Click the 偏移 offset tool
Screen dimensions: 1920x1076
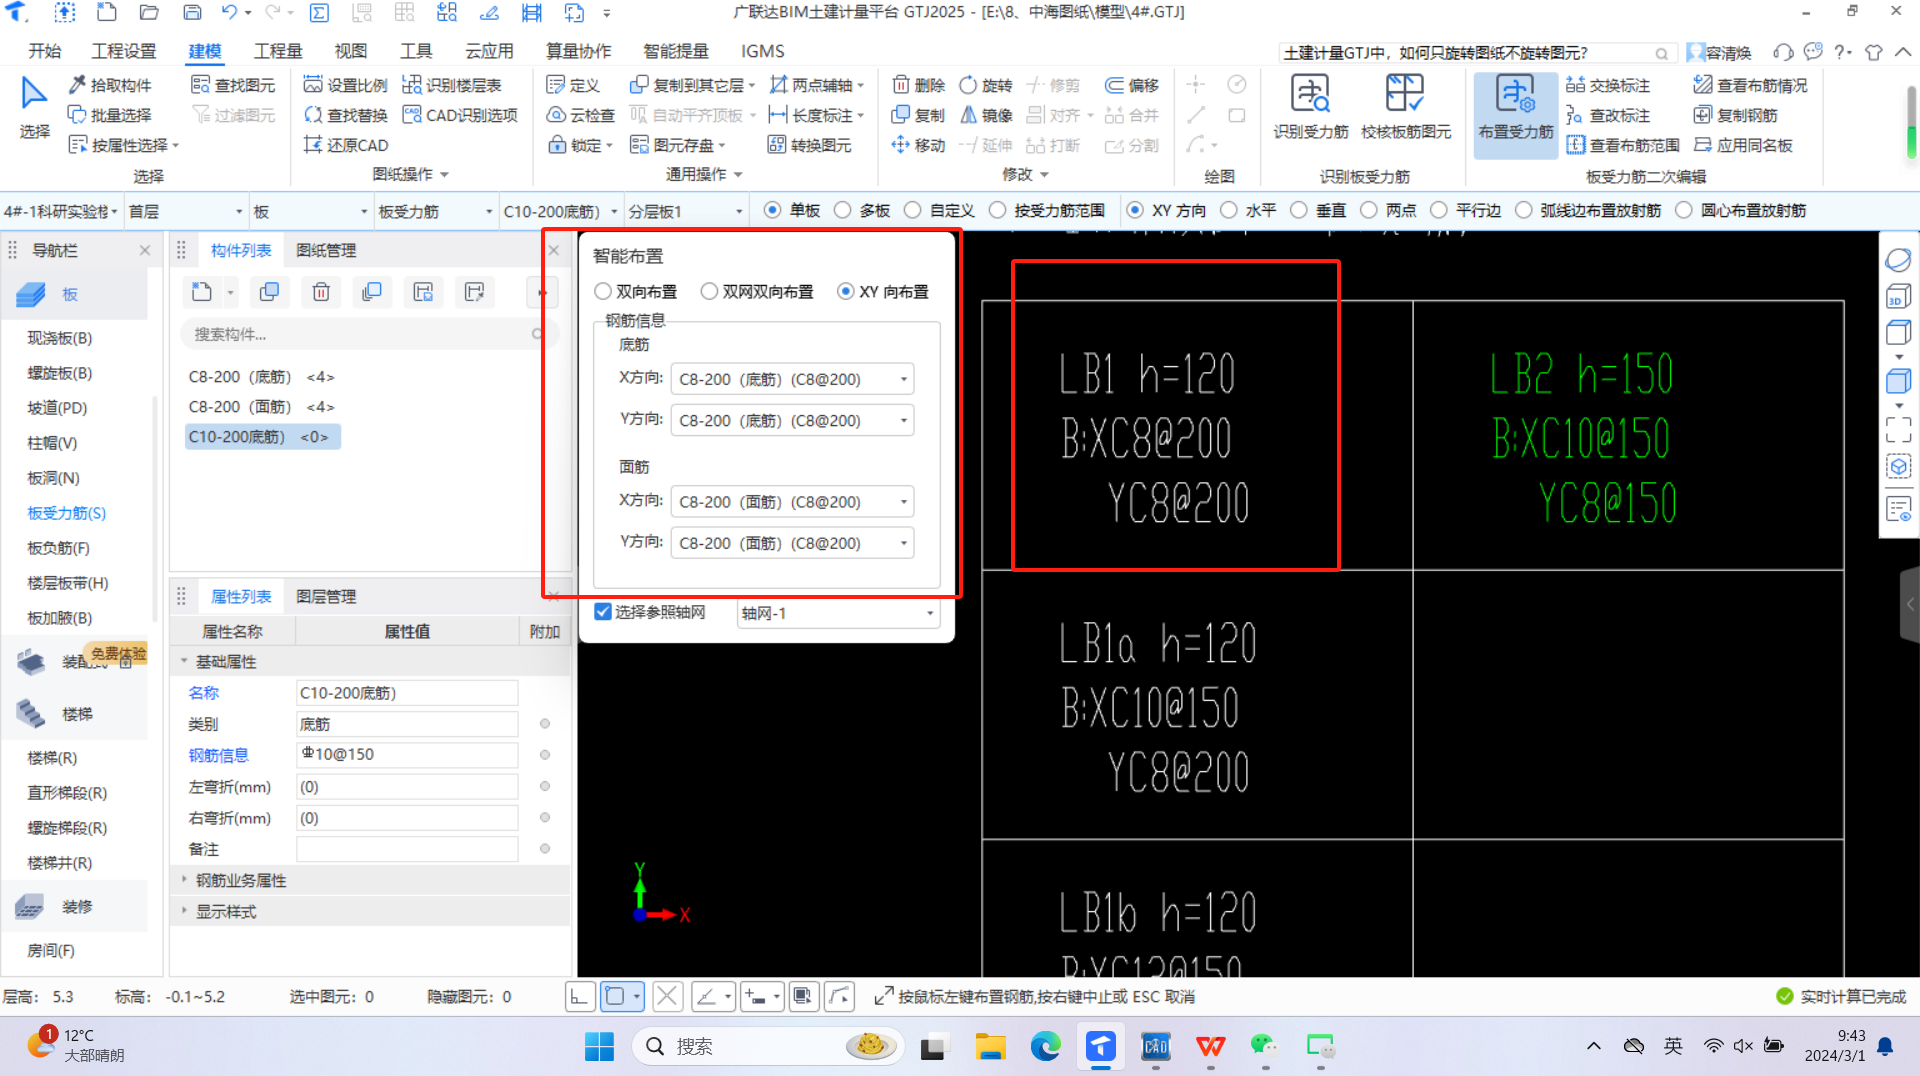coord(1132,85)
